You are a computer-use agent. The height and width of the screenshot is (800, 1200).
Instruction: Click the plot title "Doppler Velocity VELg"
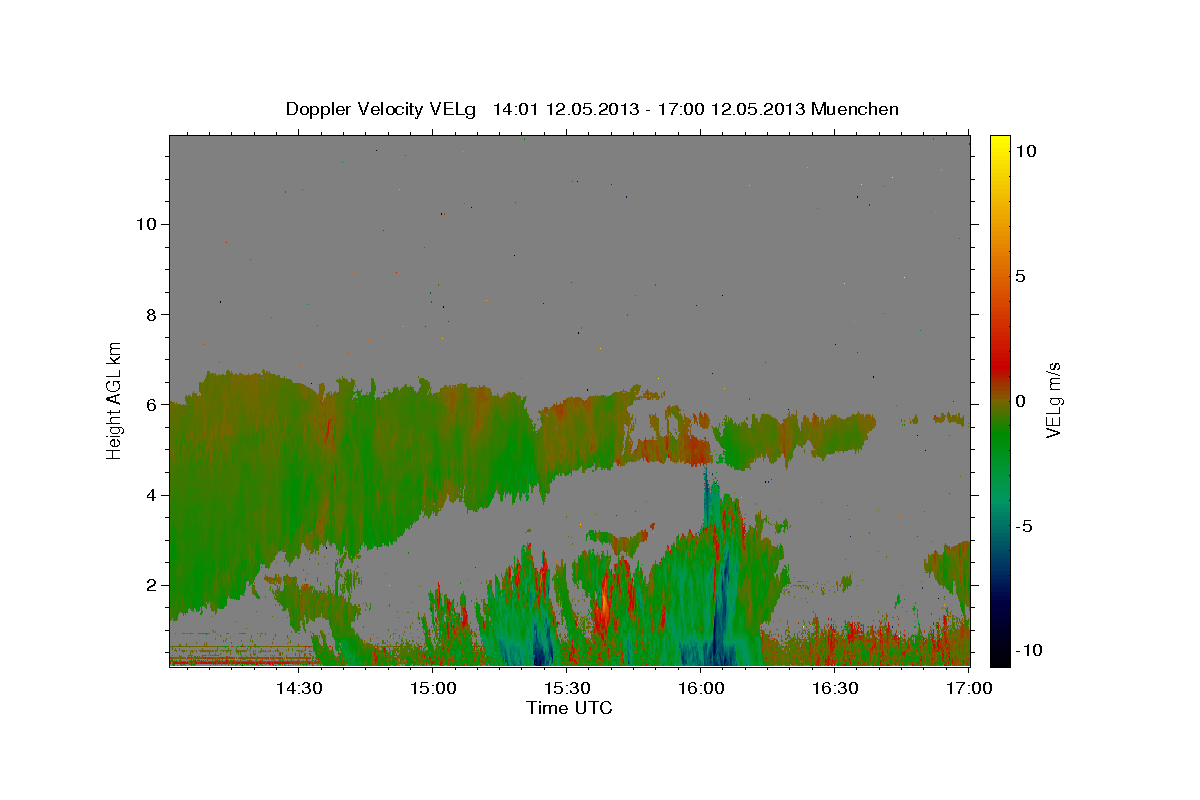tap(382, 109)
